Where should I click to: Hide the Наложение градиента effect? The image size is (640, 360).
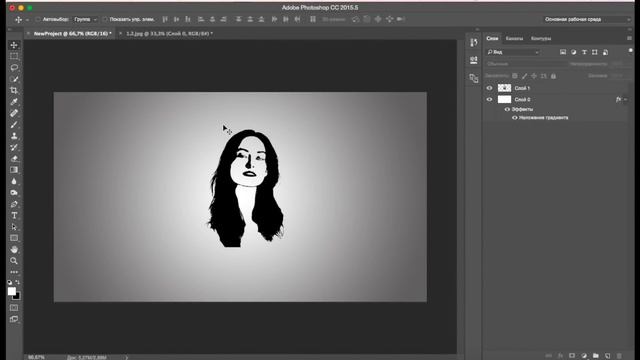pyautogui.click(x=515, y=118)
